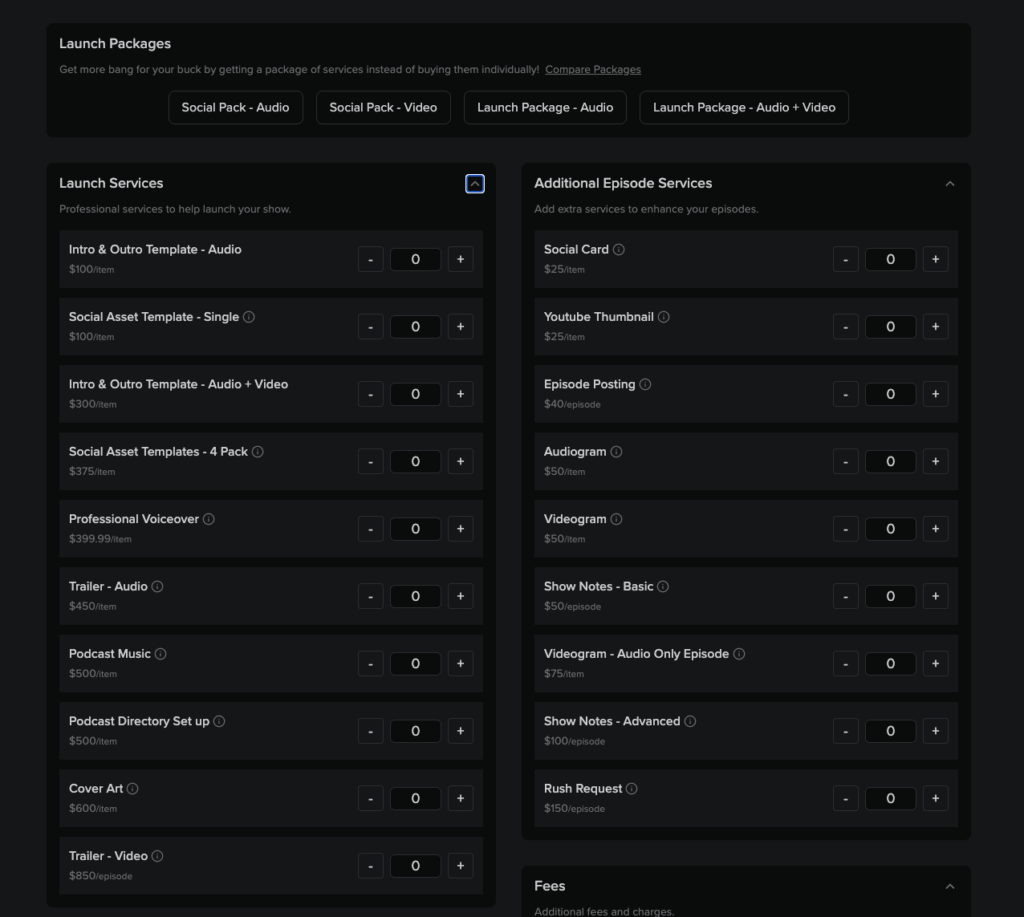Collapse the Launch Services section
The height and width of the screenshot is (917, 1024).
pyautogui.click(x=475, y=184)
